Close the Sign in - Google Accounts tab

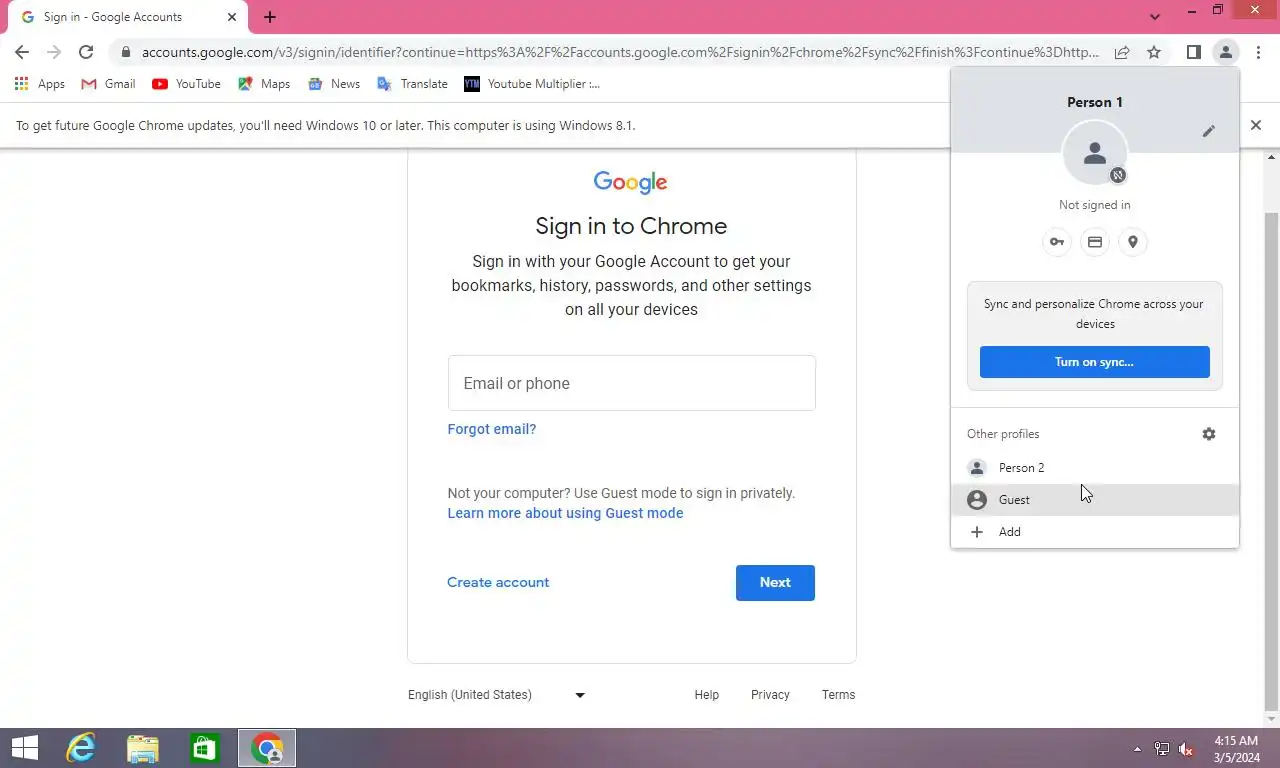click(x=232, y=17)
